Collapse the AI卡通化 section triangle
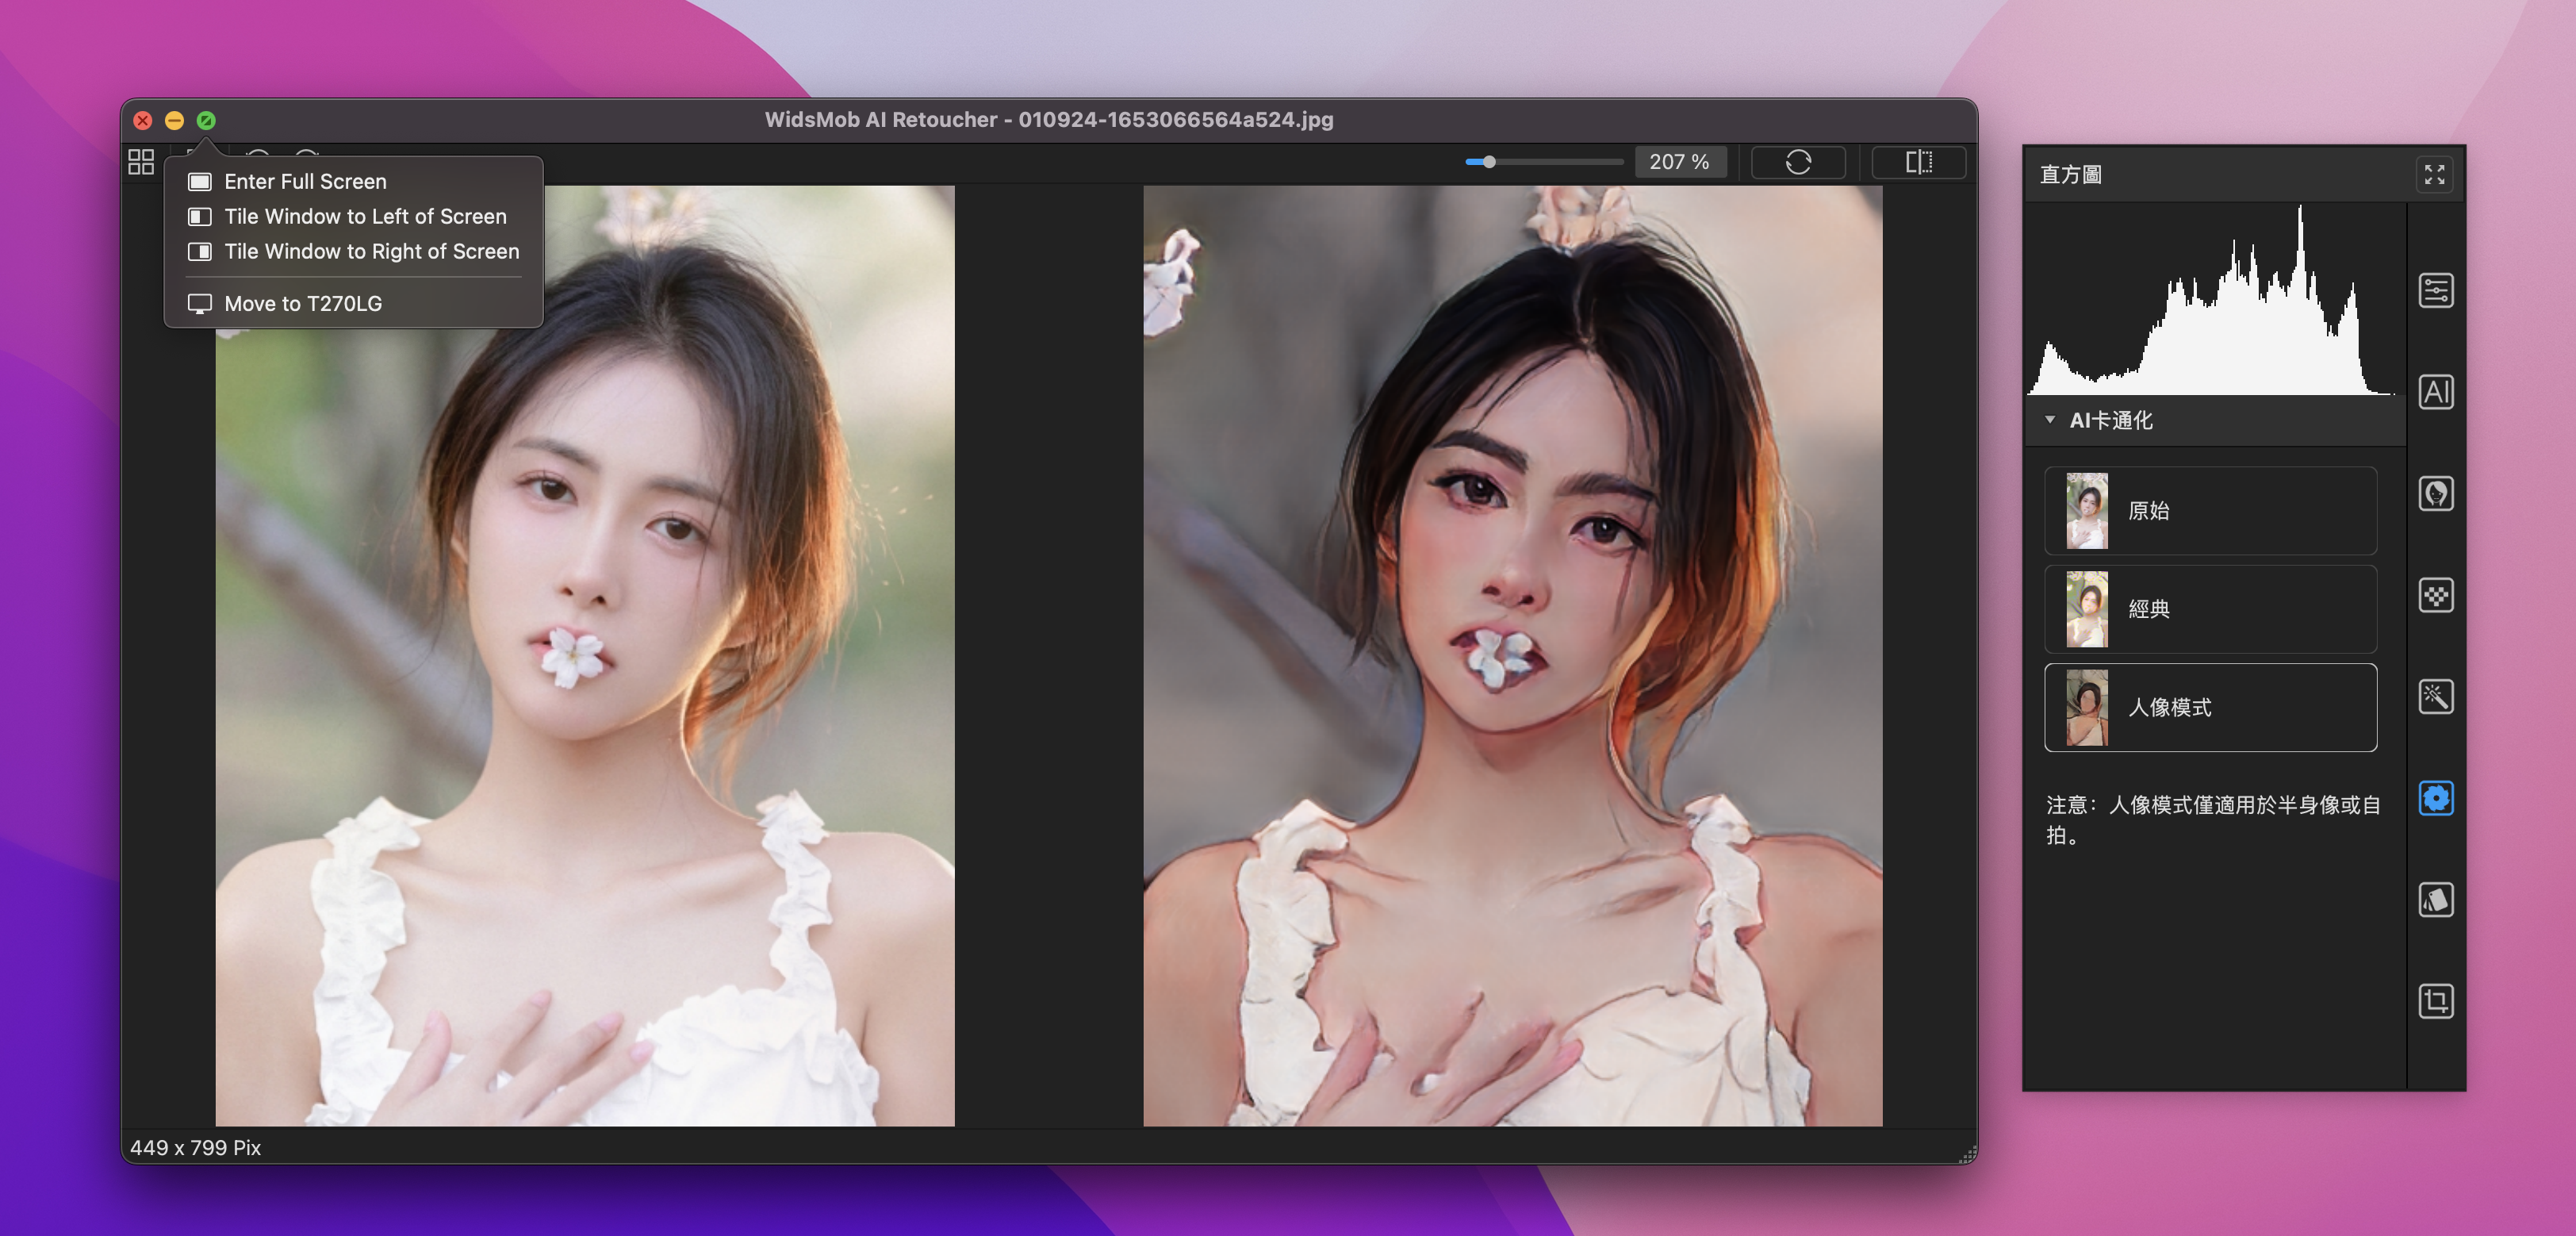 point(2049,420)
